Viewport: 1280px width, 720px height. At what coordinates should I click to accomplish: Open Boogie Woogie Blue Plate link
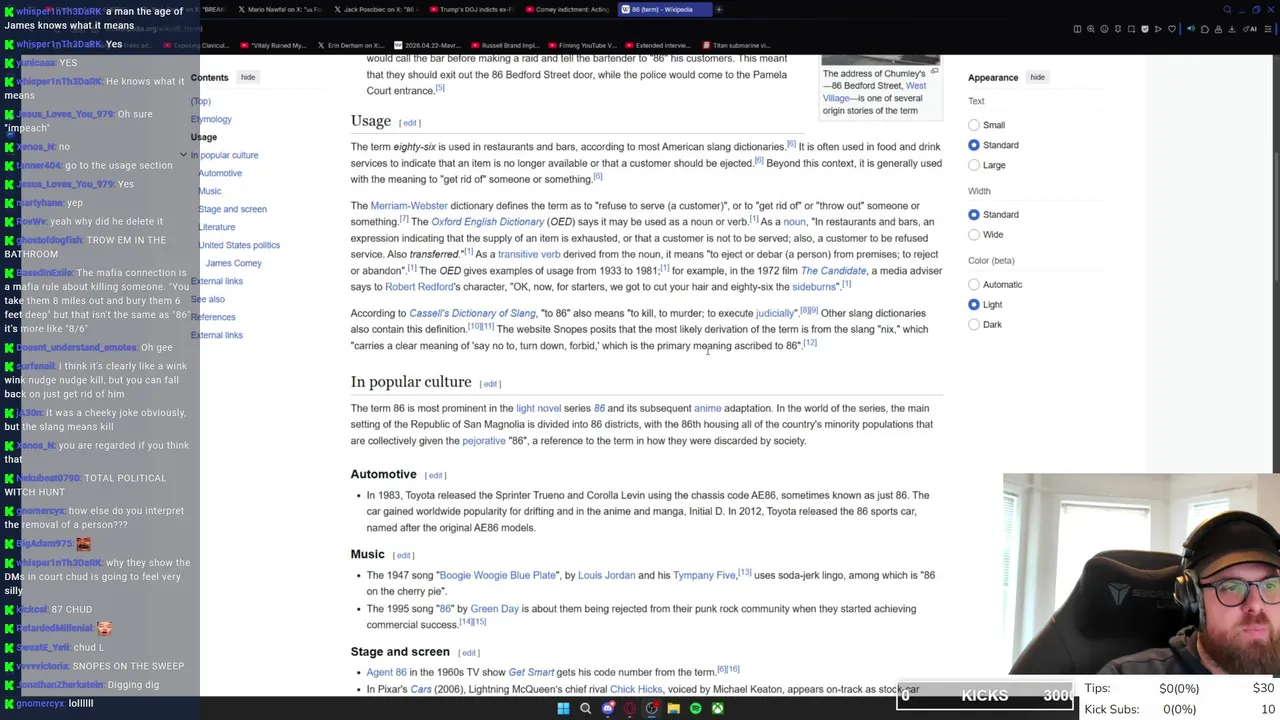pyautogui.click(x=498, y=575)
